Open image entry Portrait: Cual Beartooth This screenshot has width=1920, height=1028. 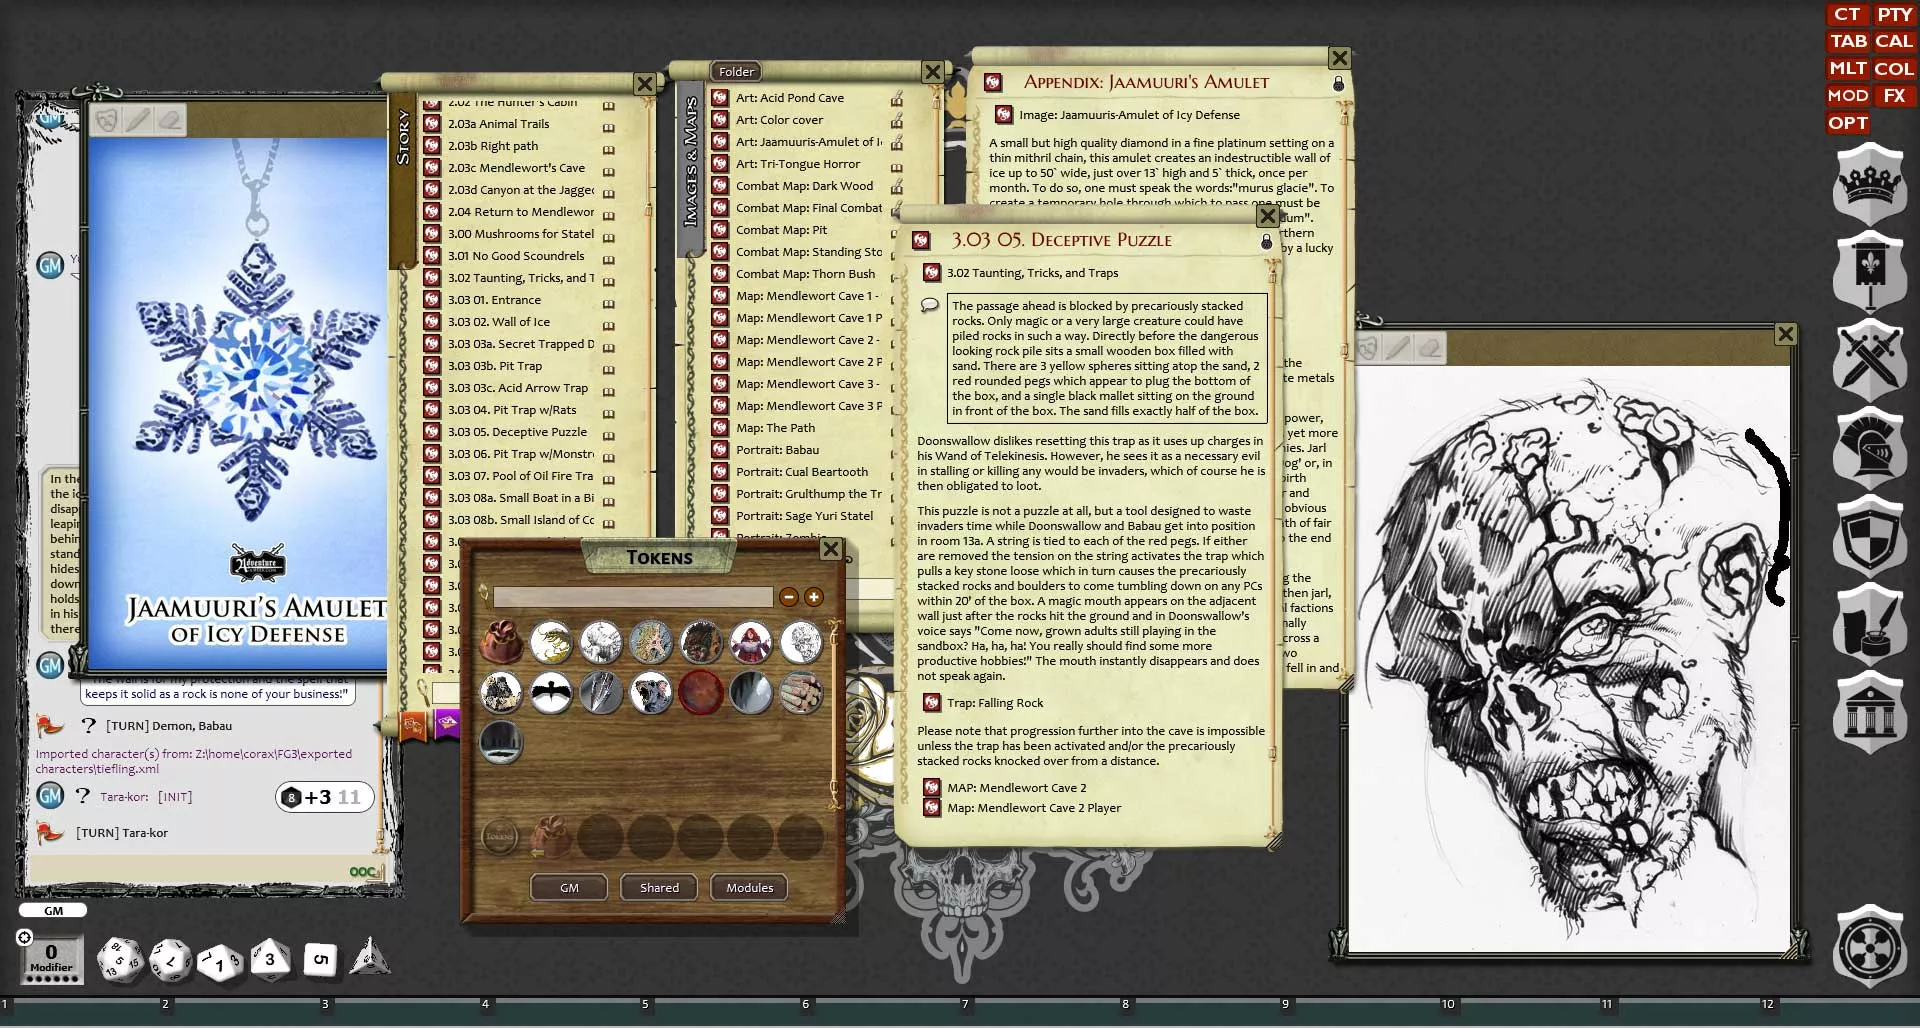point(802,472)
